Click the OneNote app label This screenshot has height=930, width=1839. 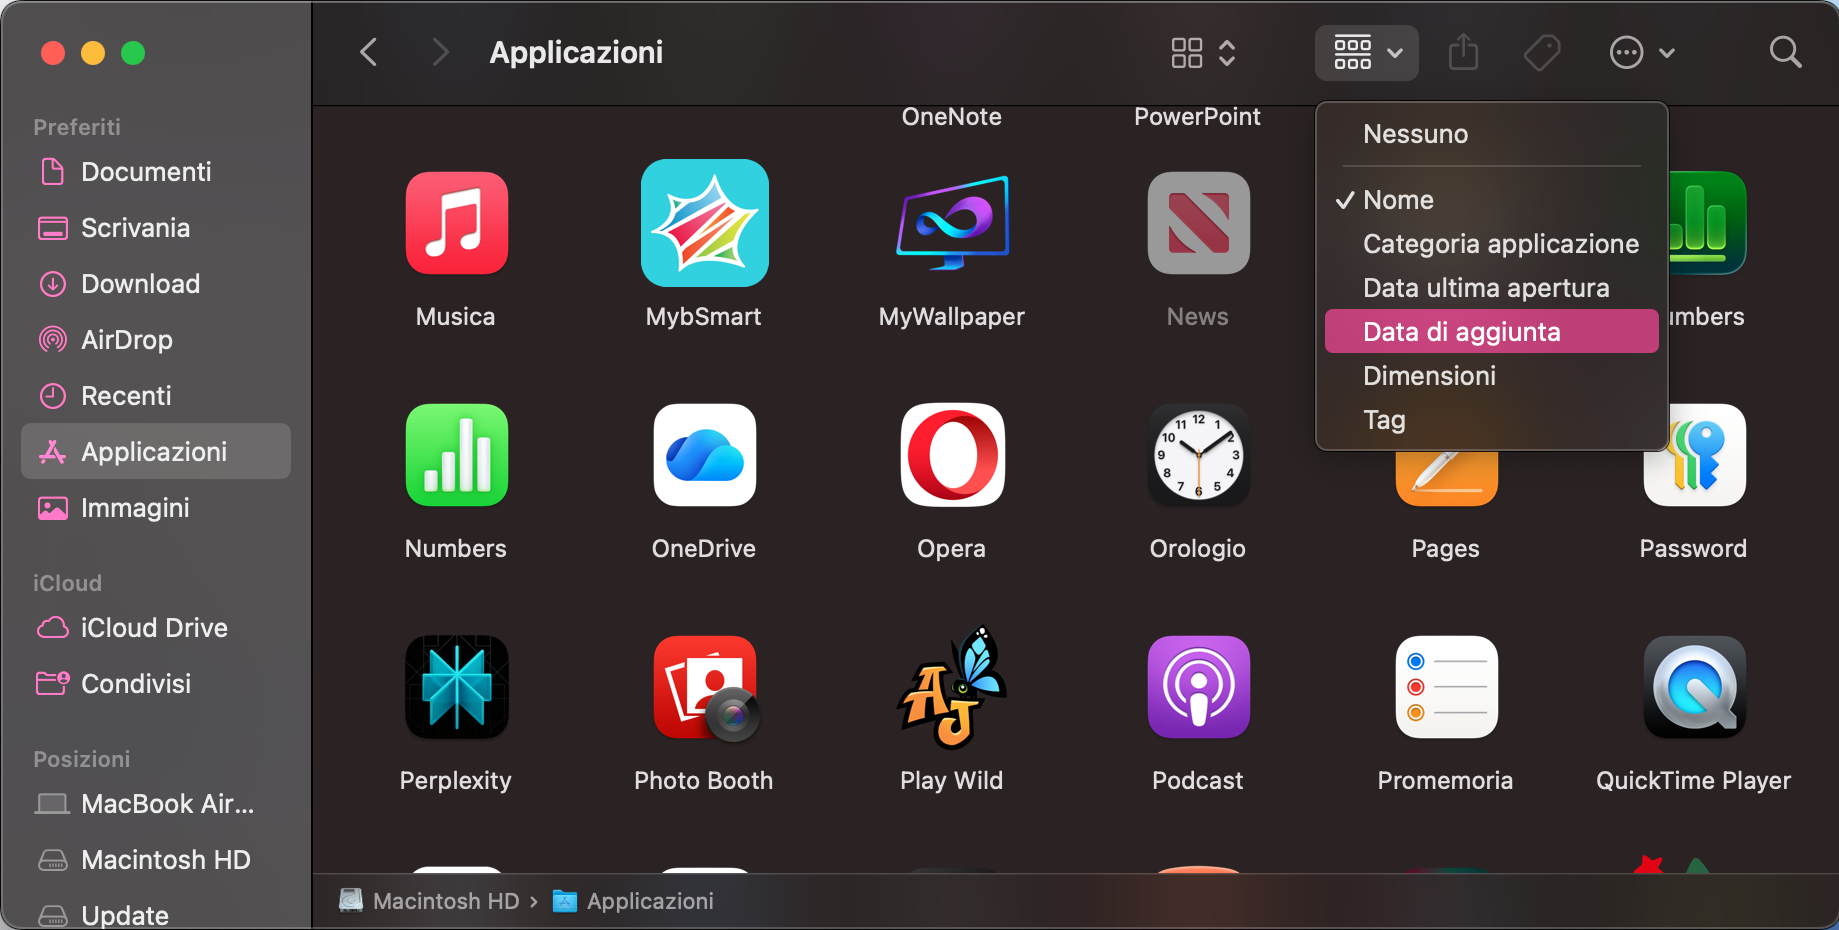click(x=952, y=117)
